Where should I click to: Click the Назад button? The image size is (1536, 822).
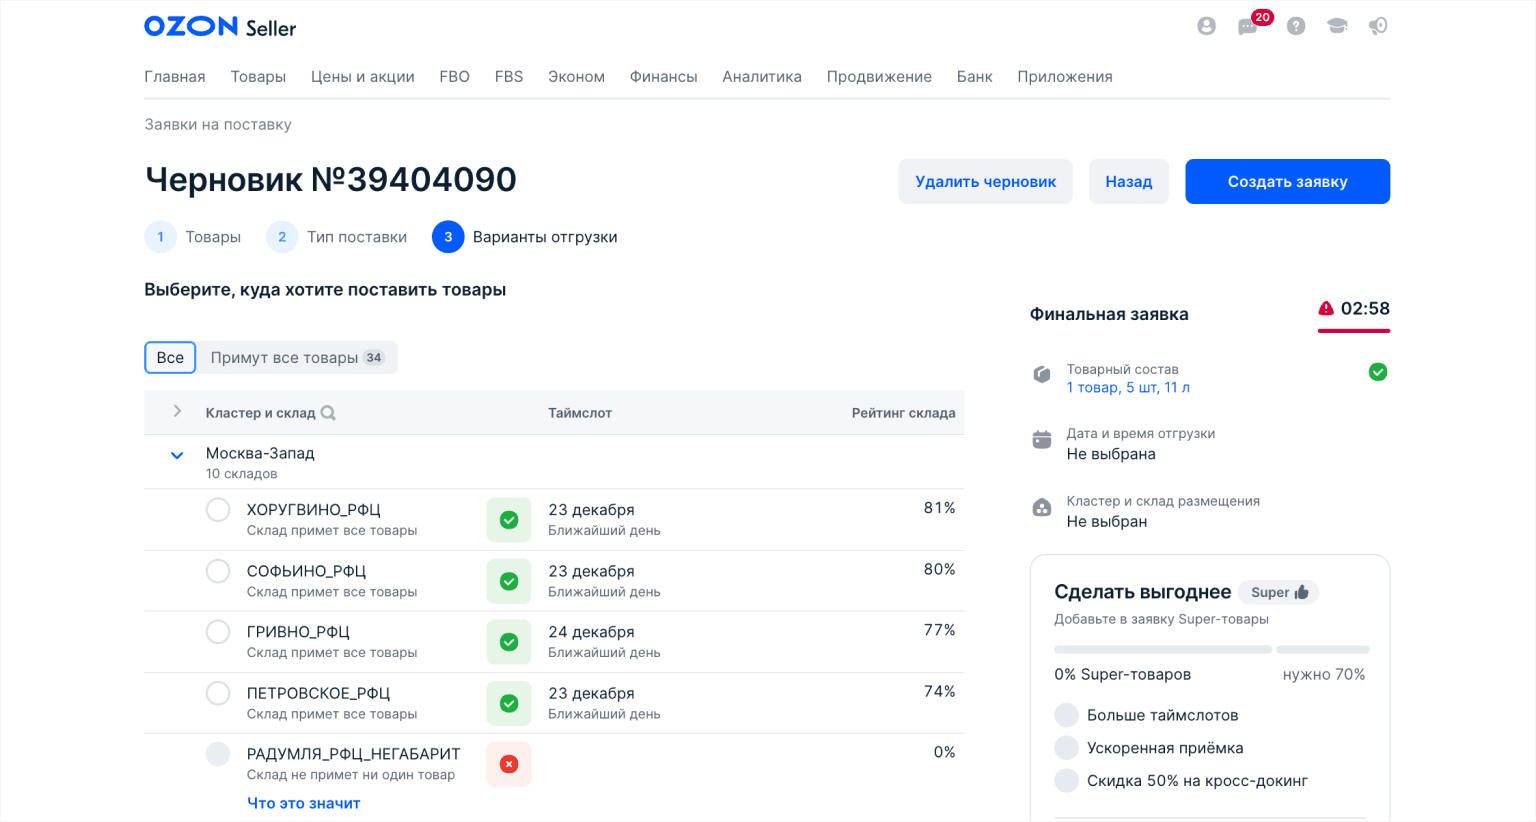pyautogui.click(x=1129, y=182)
